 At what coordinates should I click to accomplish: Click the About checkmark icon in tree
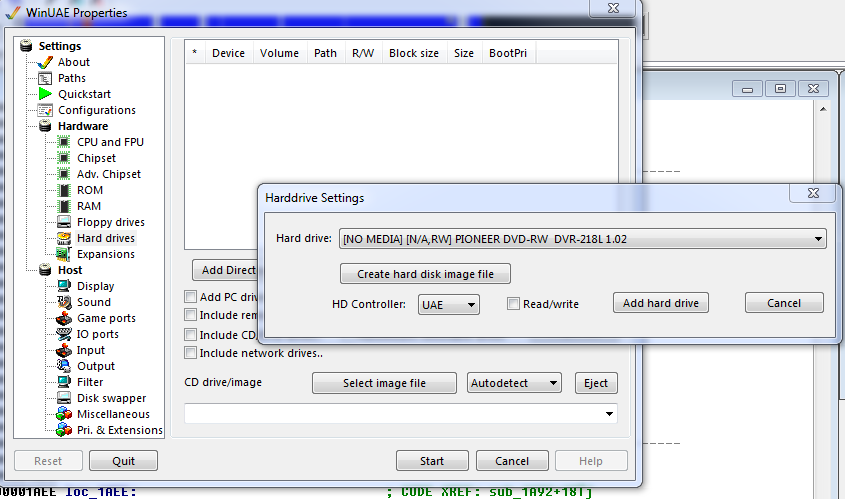pyautogui.click(x=45, y=62)
